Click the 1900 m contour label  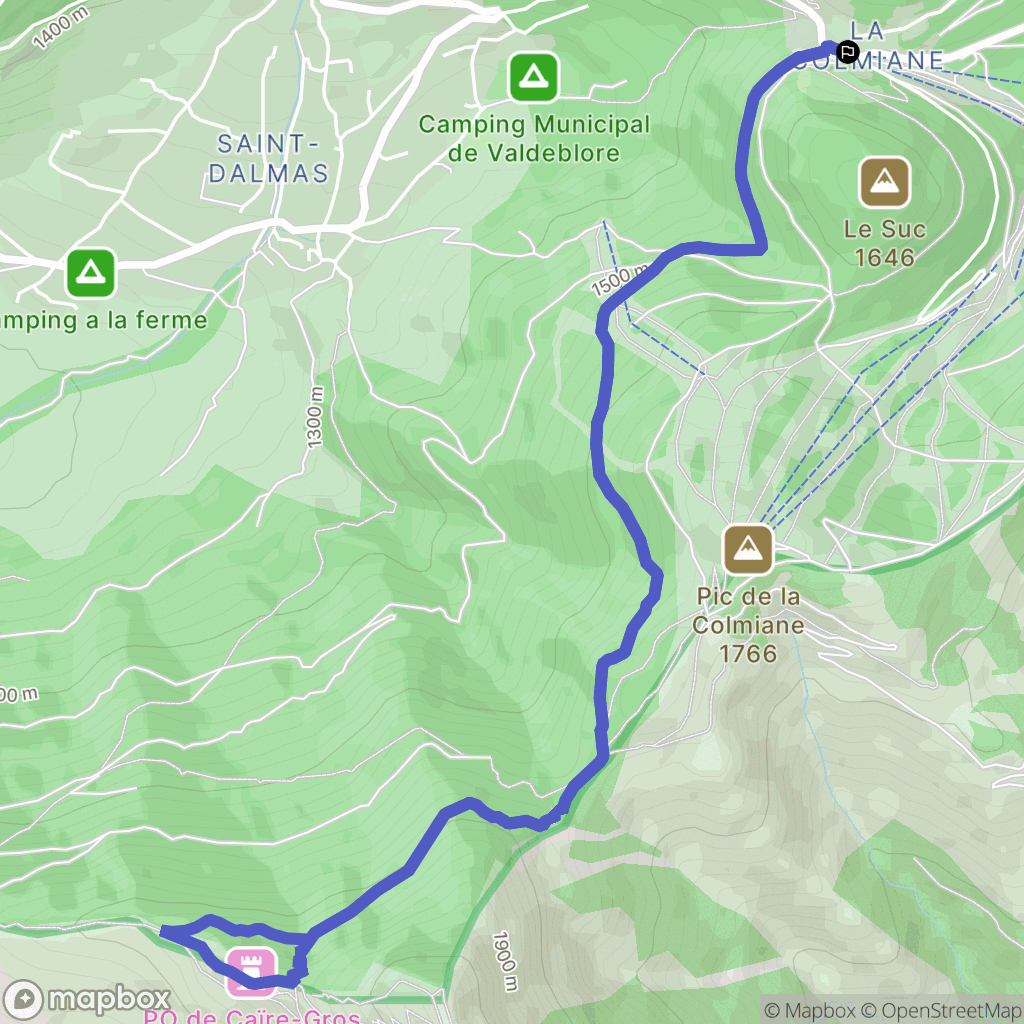pyautogui.click(x=504, y=961)
